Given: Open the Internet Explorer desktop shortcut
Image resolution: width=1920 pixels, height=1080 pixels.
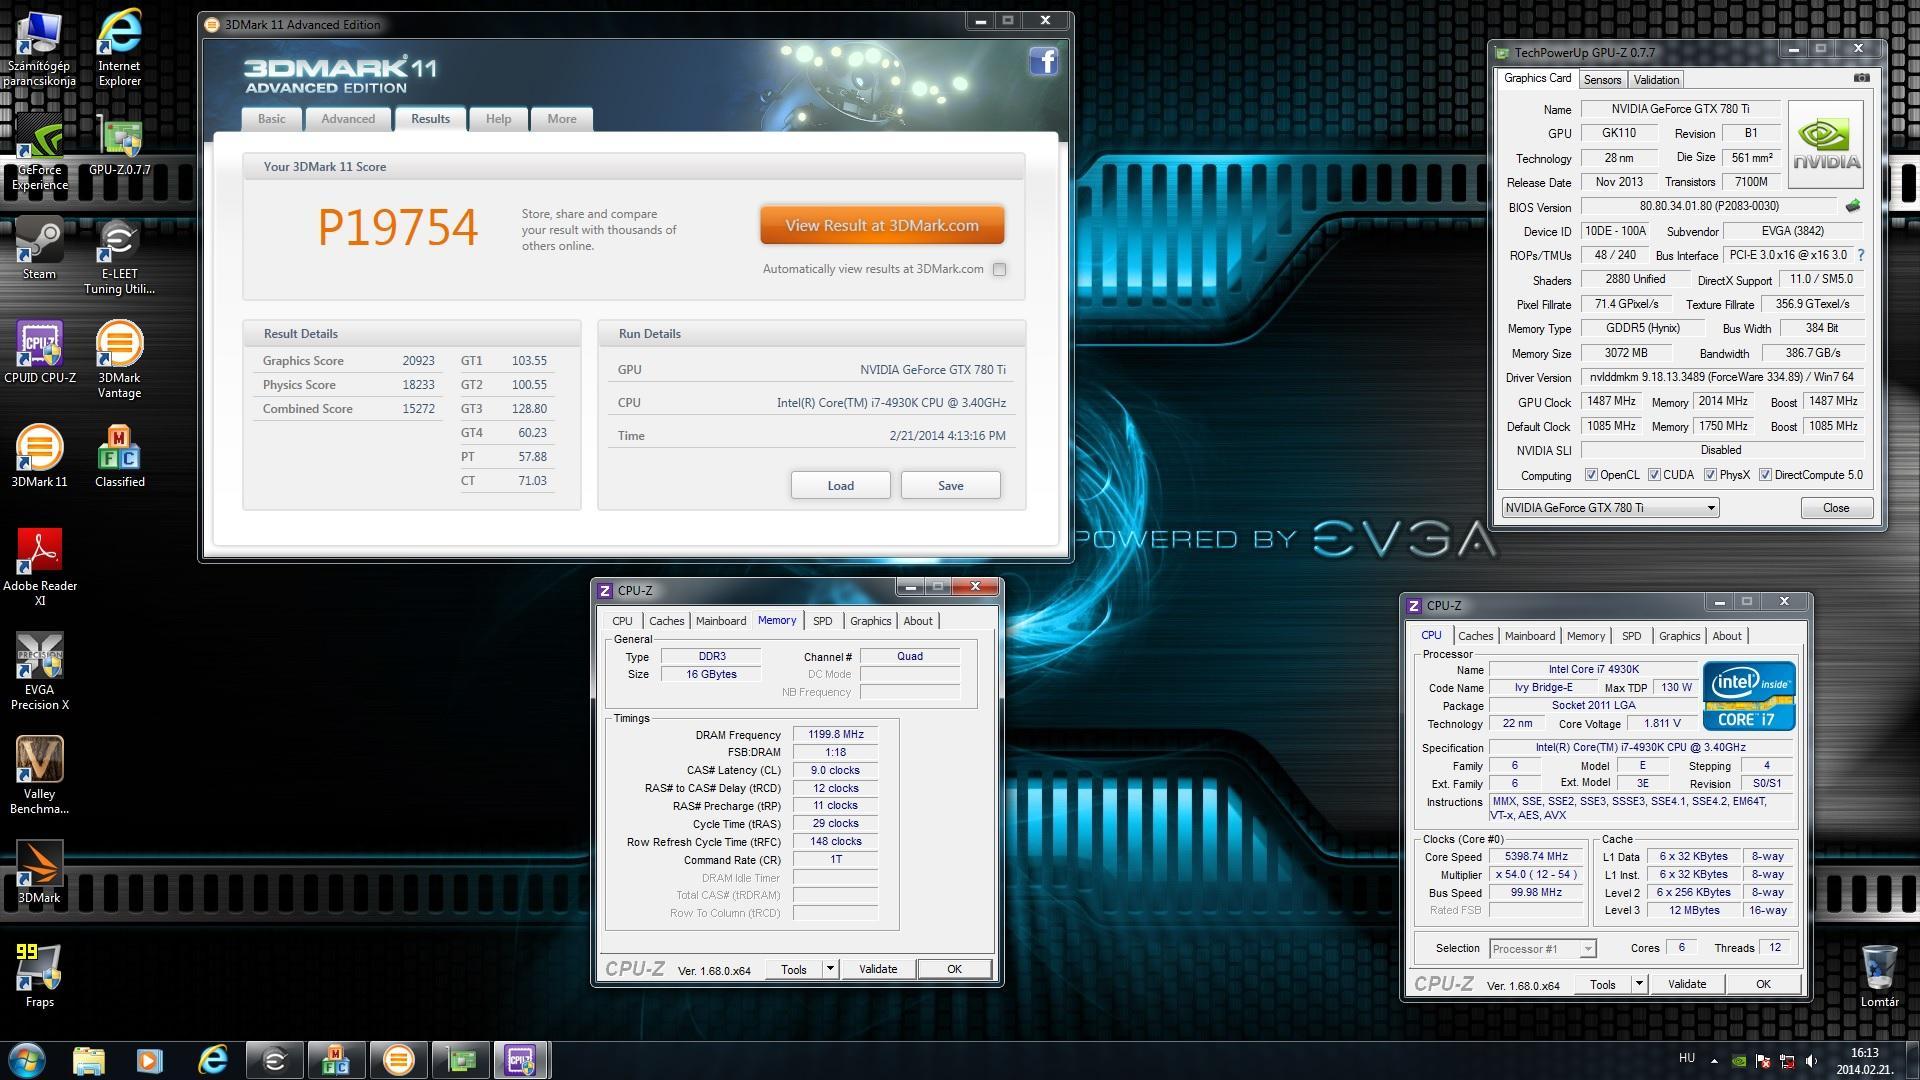Looking at the screenshot, I should [119, 46].
